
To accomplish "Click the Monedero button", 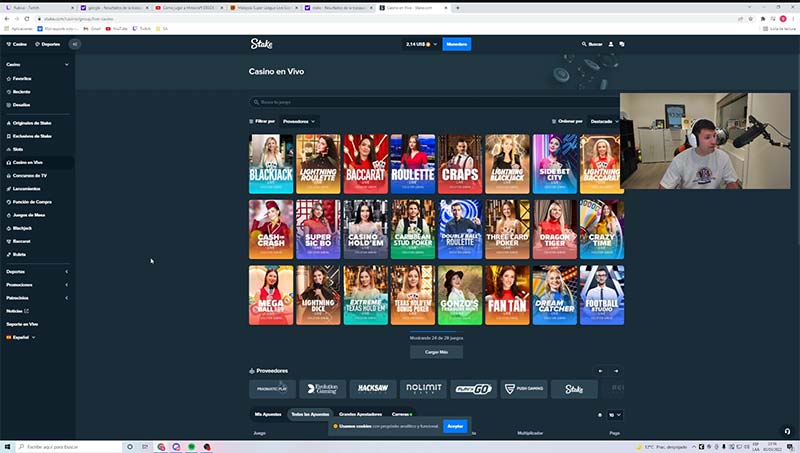I will coord(457,44).
